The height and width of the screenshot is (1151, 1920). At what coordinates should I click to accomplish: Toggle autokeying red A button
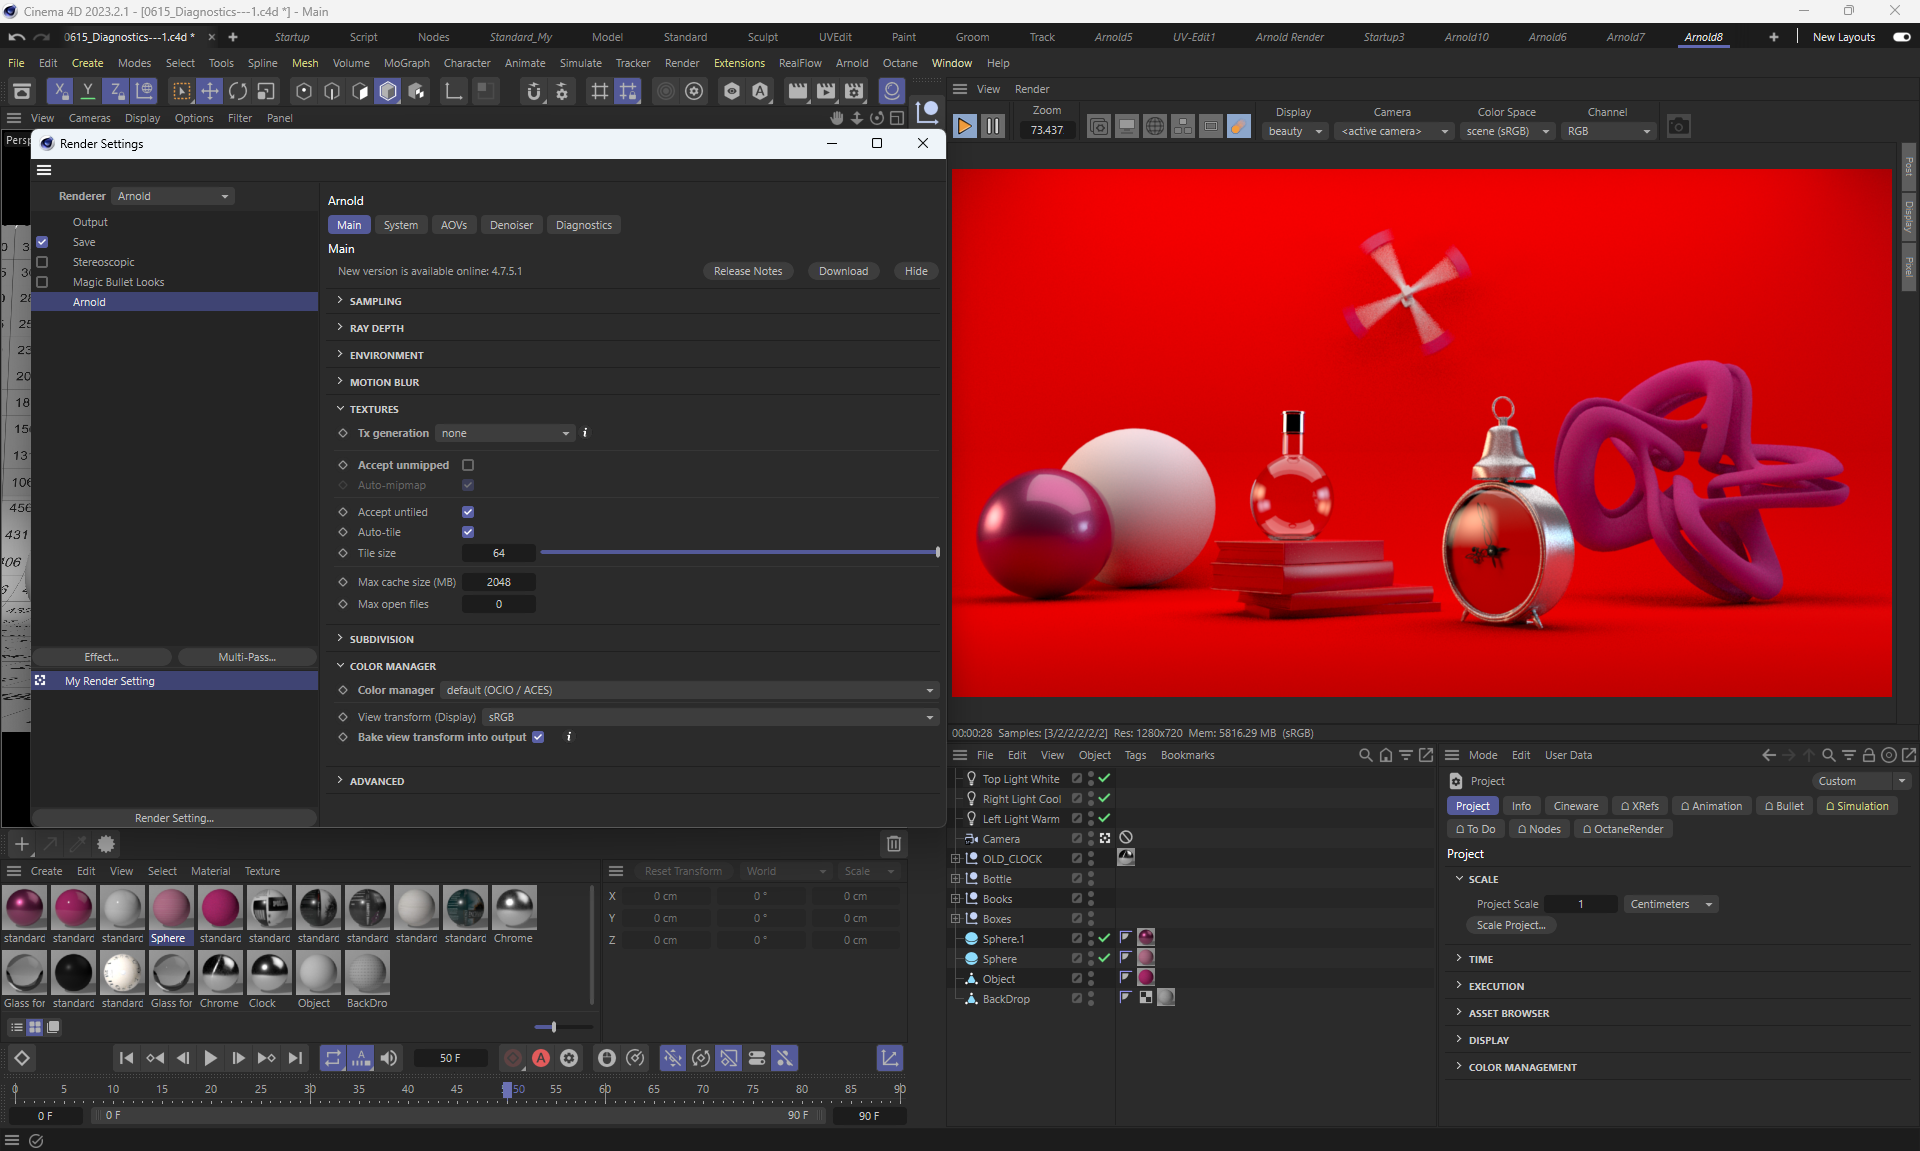click(x=541, y=1058)
